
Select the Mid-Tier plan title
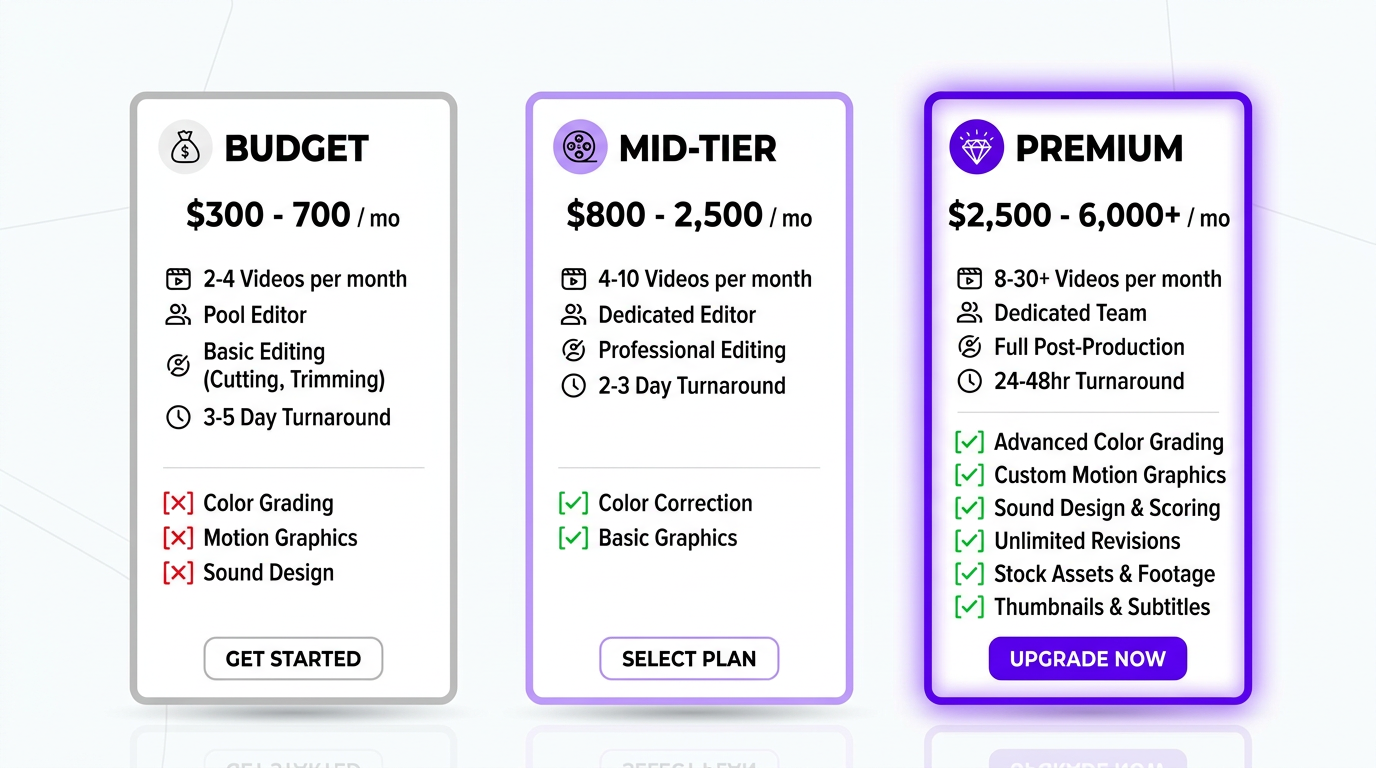tap(698, 147)
